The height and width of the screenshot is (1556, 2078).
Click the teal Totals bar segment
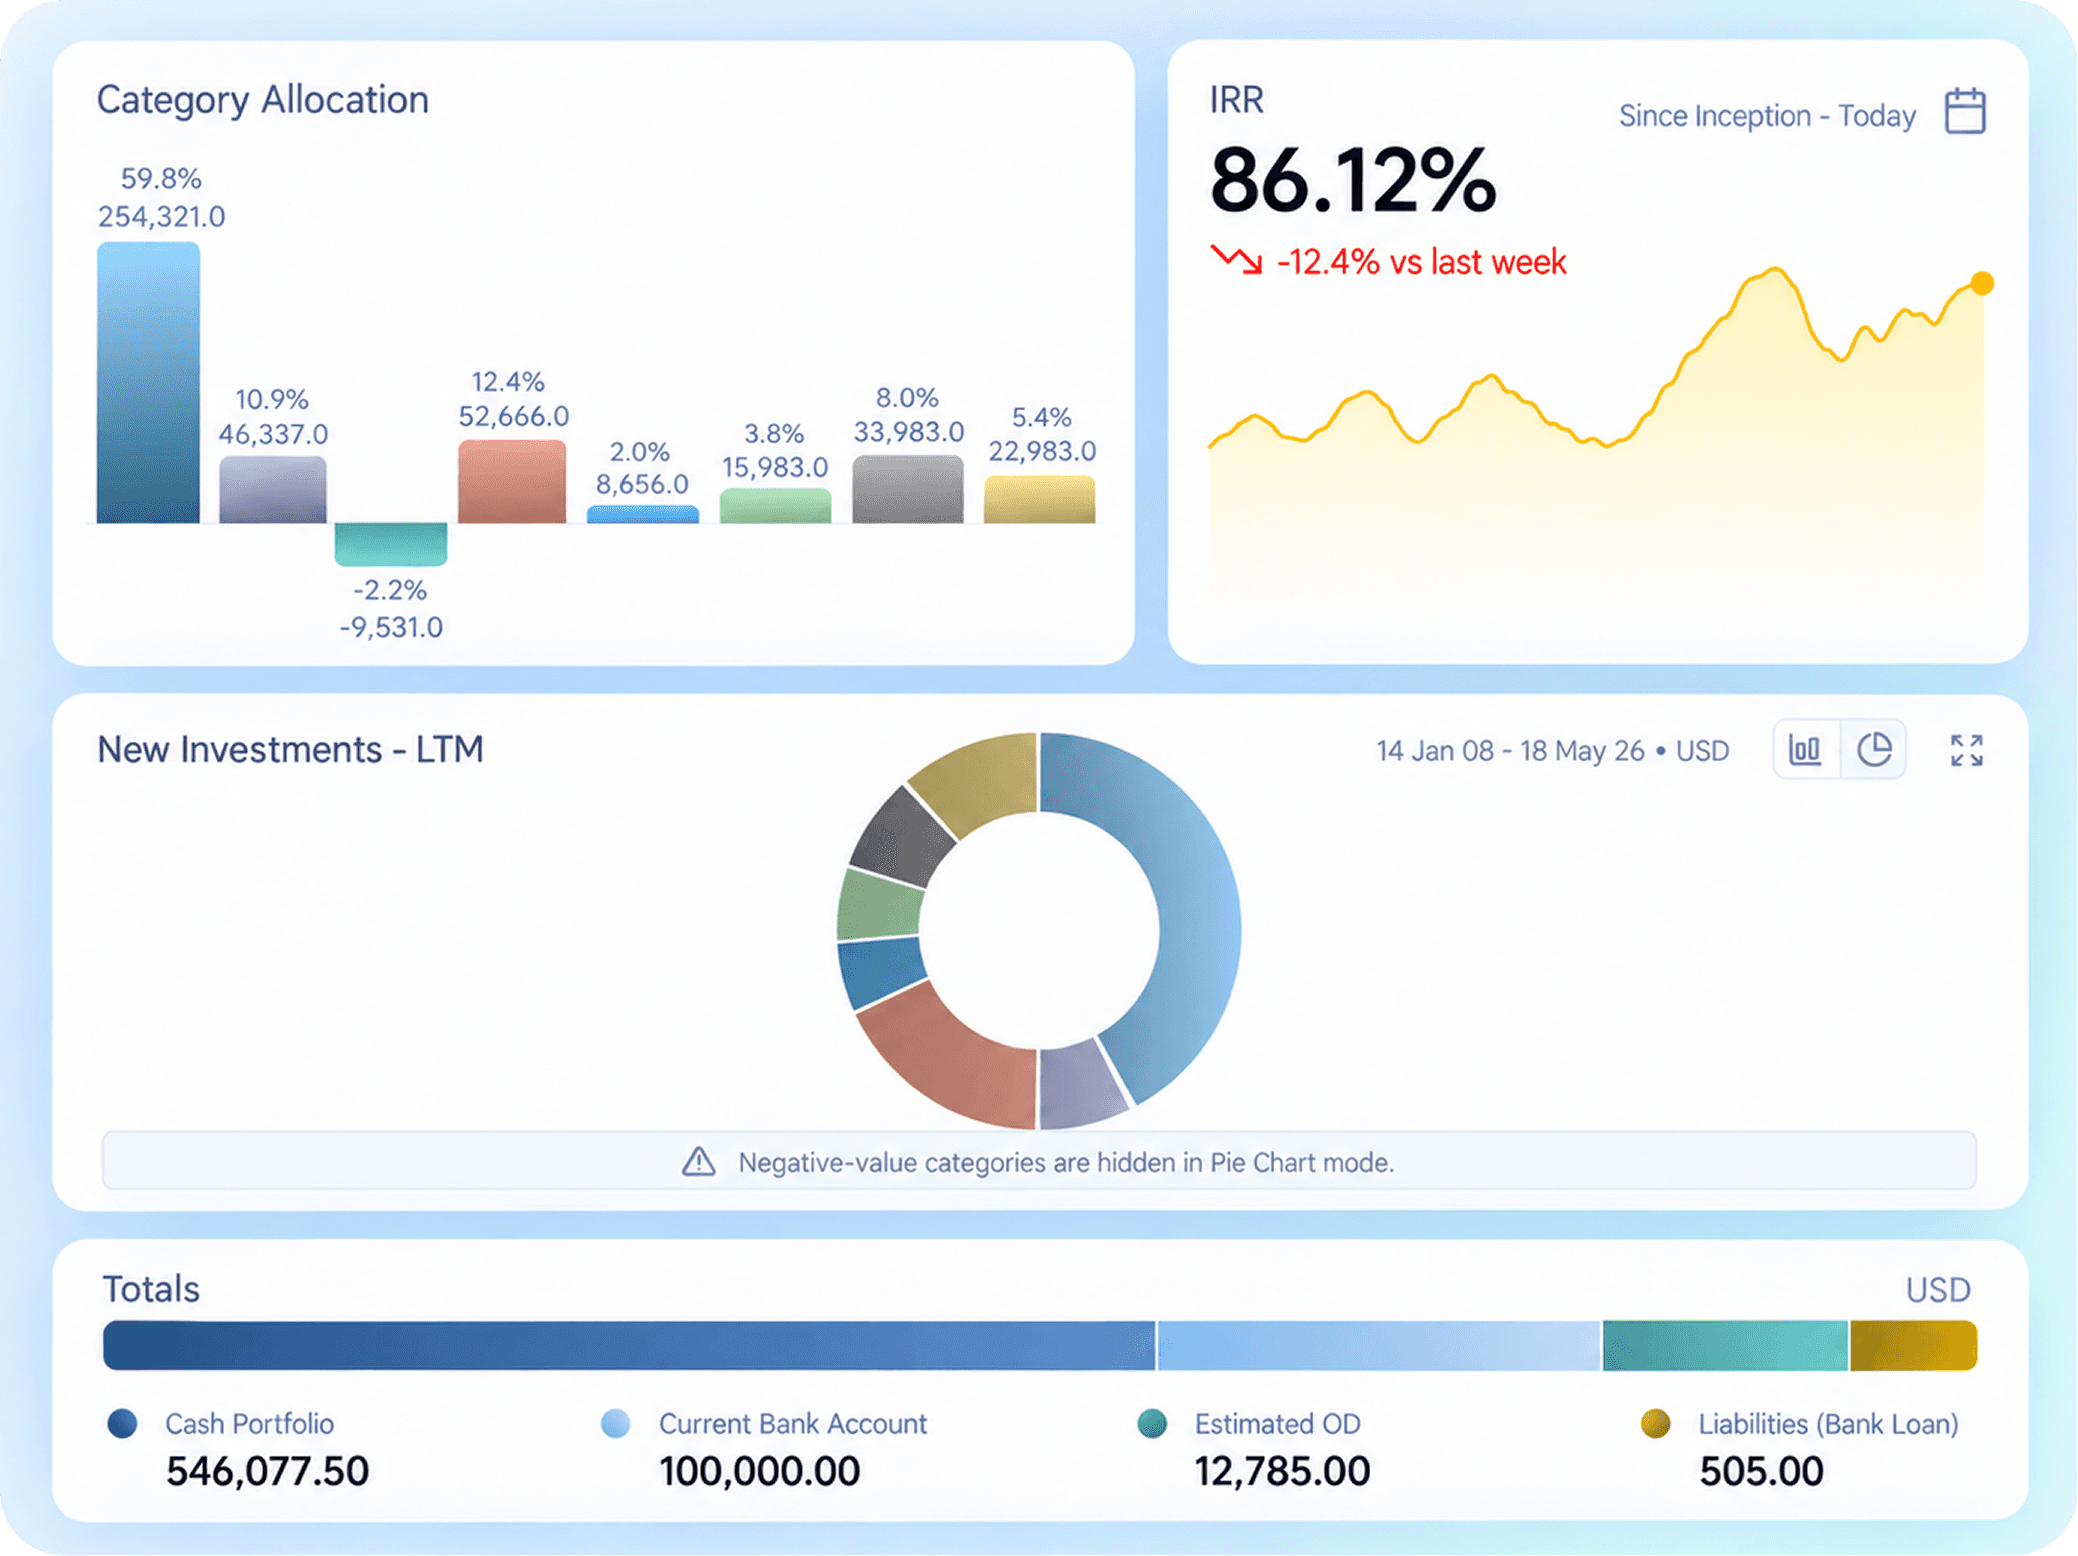tap(1725, 1345)
